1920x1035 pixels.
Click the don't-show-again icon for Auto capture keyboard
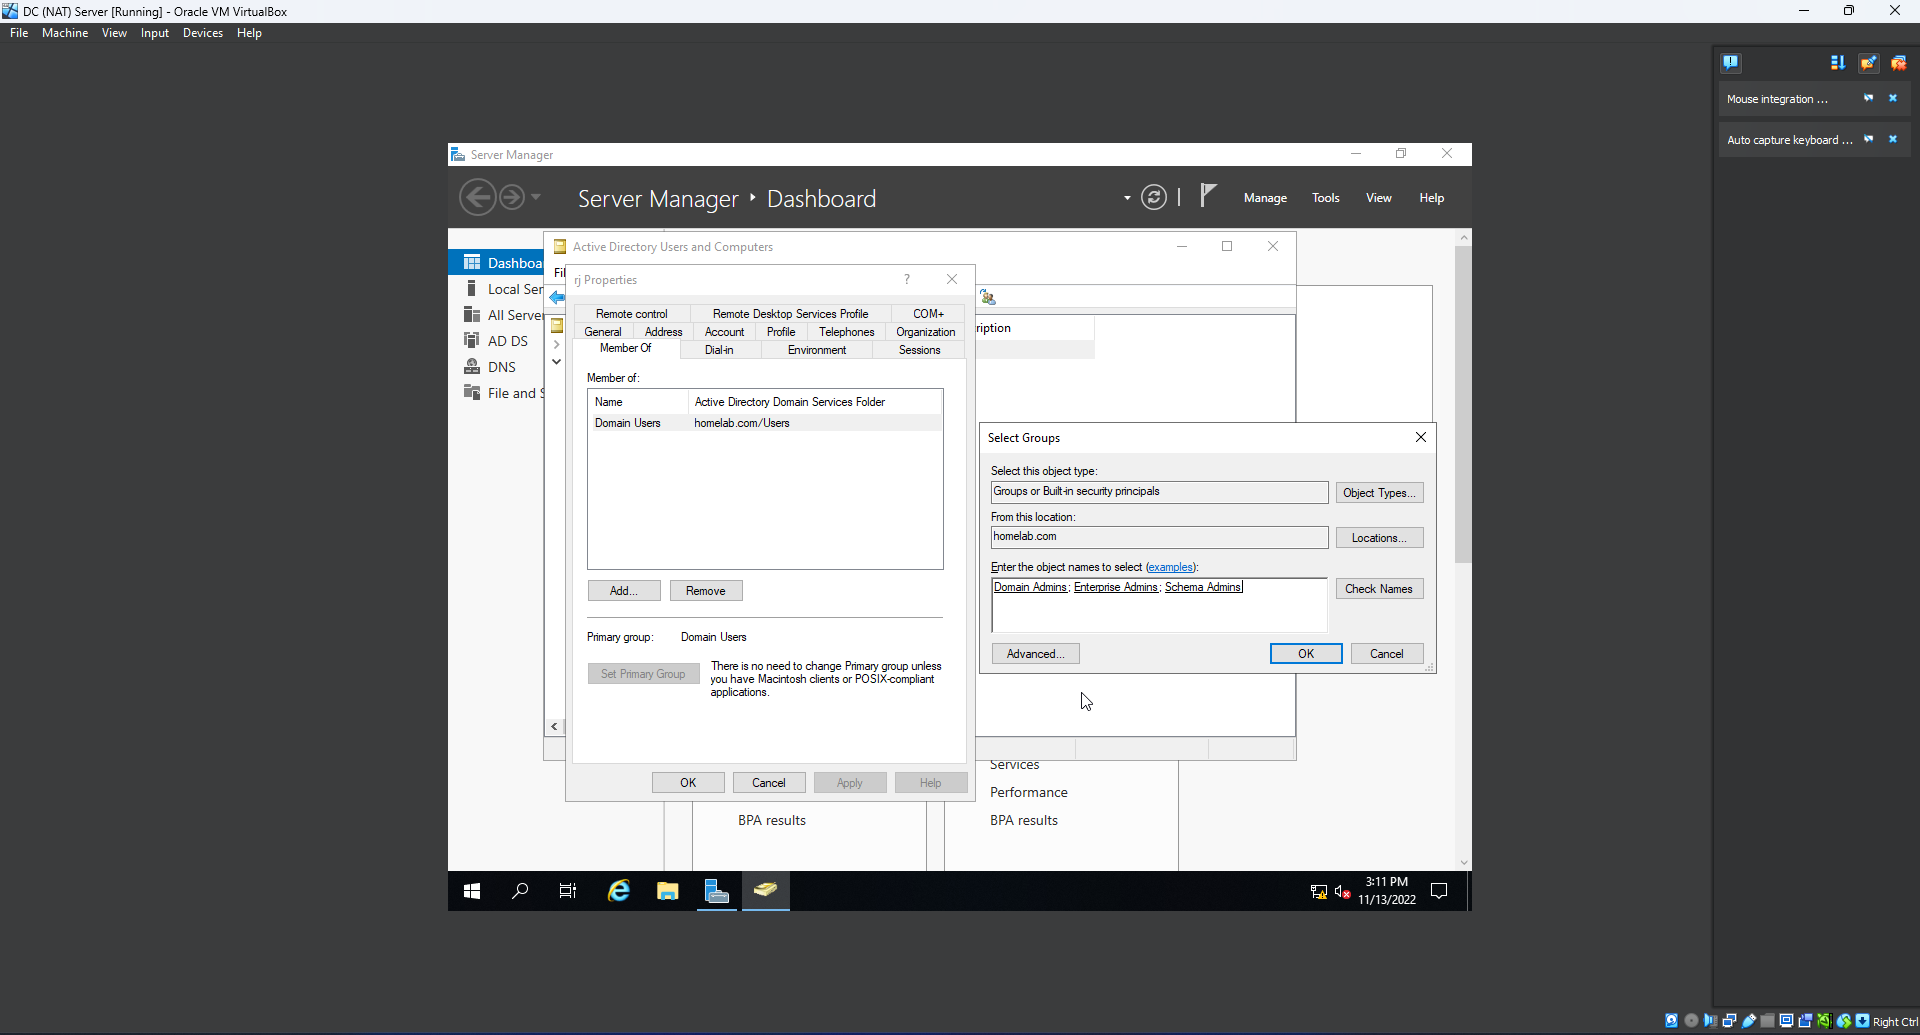pyautogui.click(x=1868, y=139)
